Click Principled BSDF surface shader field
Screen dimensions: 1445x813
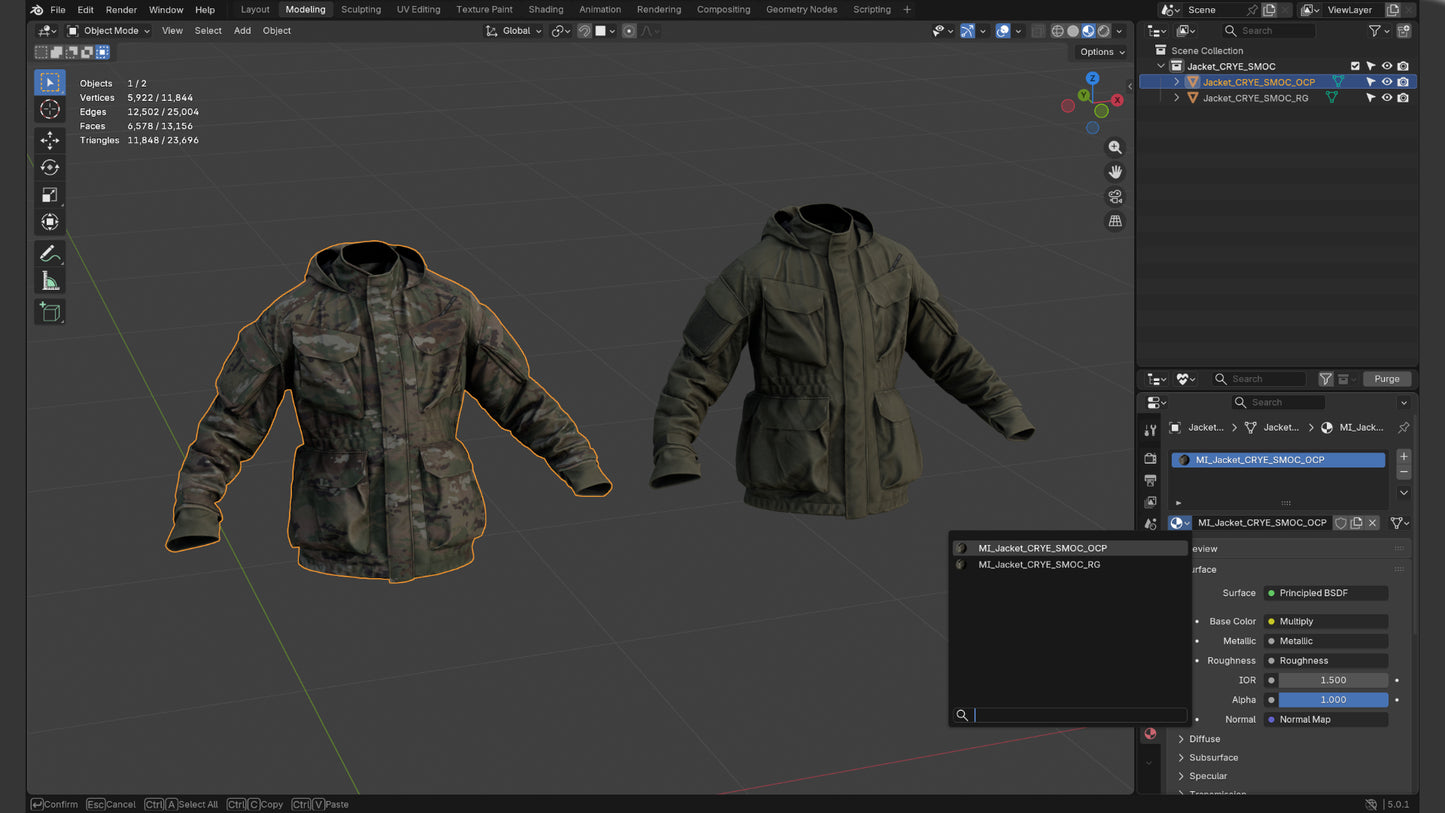(x=1326, y=593)
